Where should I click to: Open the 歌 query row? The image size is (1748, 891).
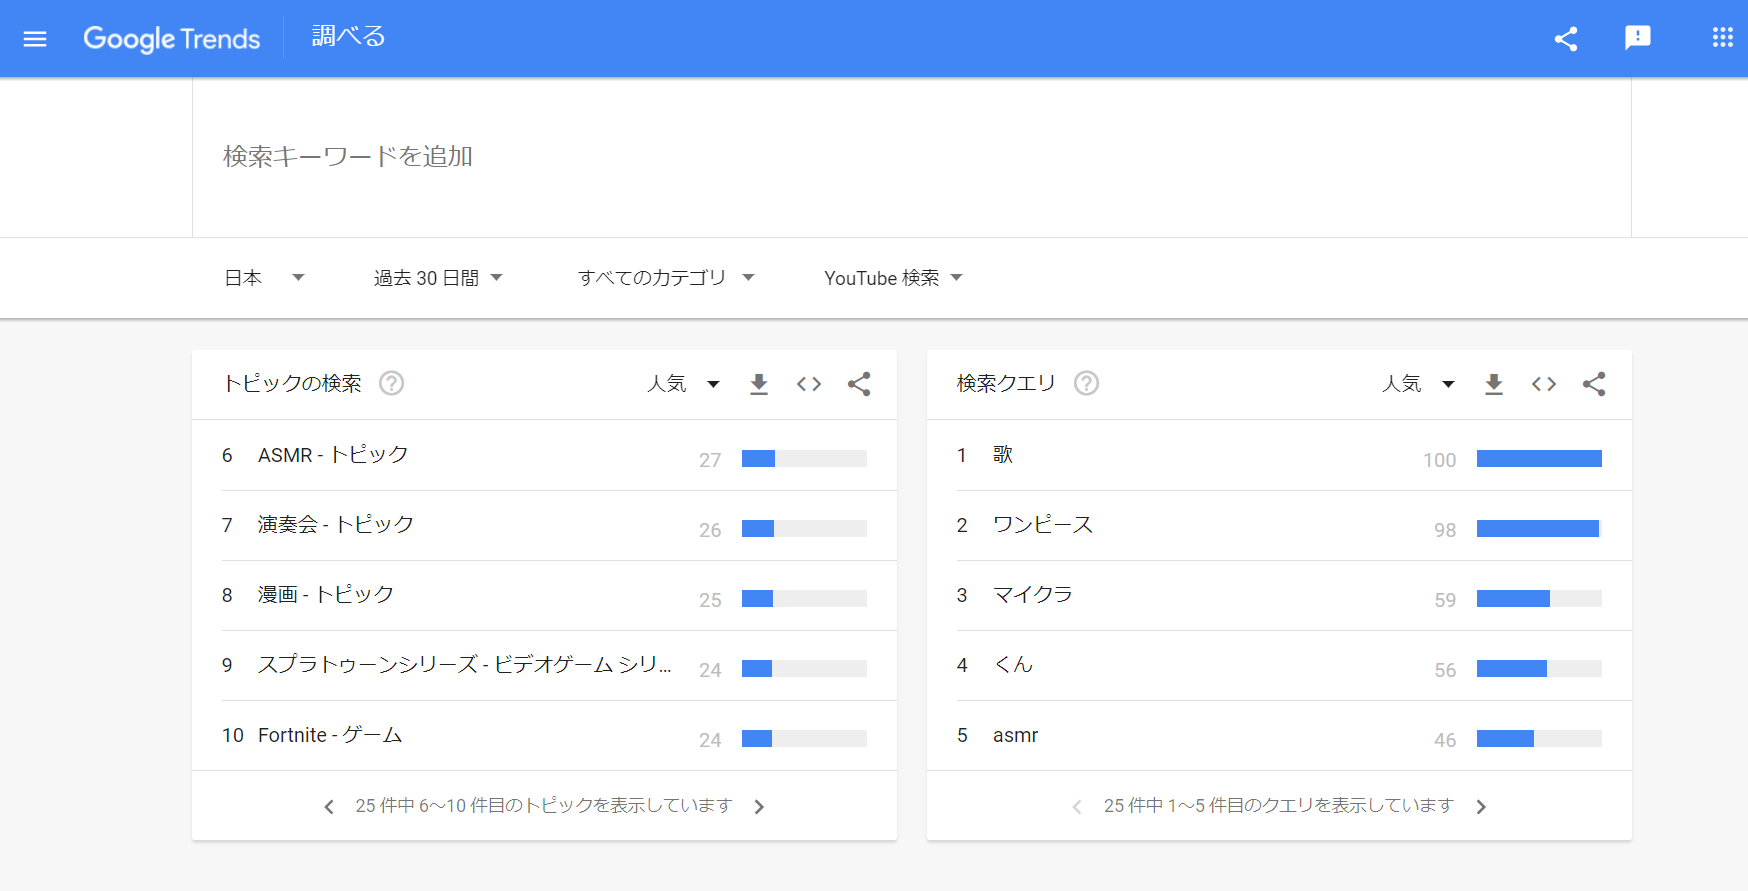pos(1279,455)
